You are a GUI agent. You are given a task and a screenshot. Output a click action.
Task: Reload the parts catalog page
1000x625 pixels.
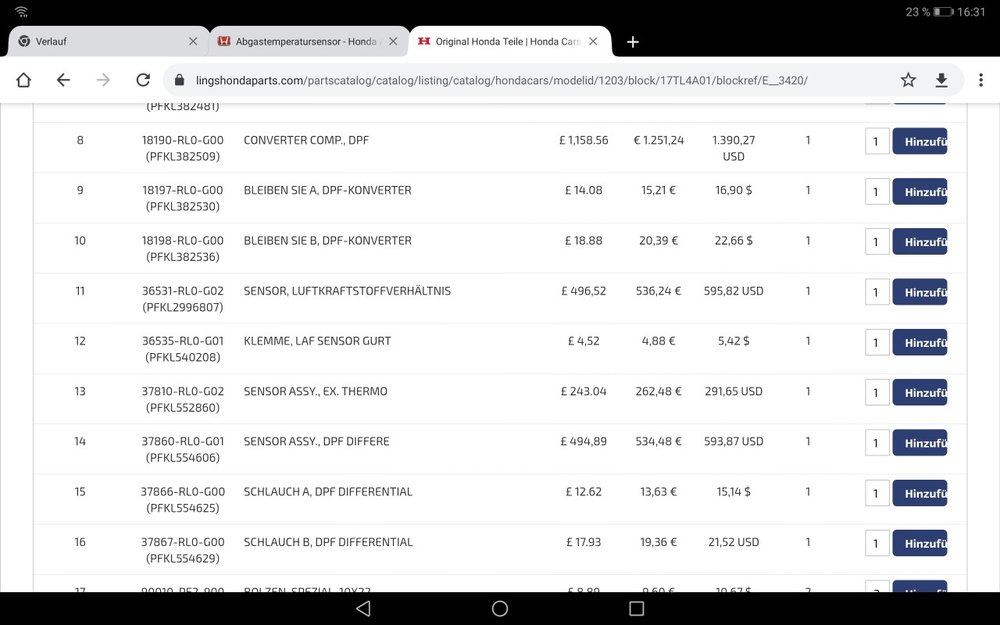(143, 79)
